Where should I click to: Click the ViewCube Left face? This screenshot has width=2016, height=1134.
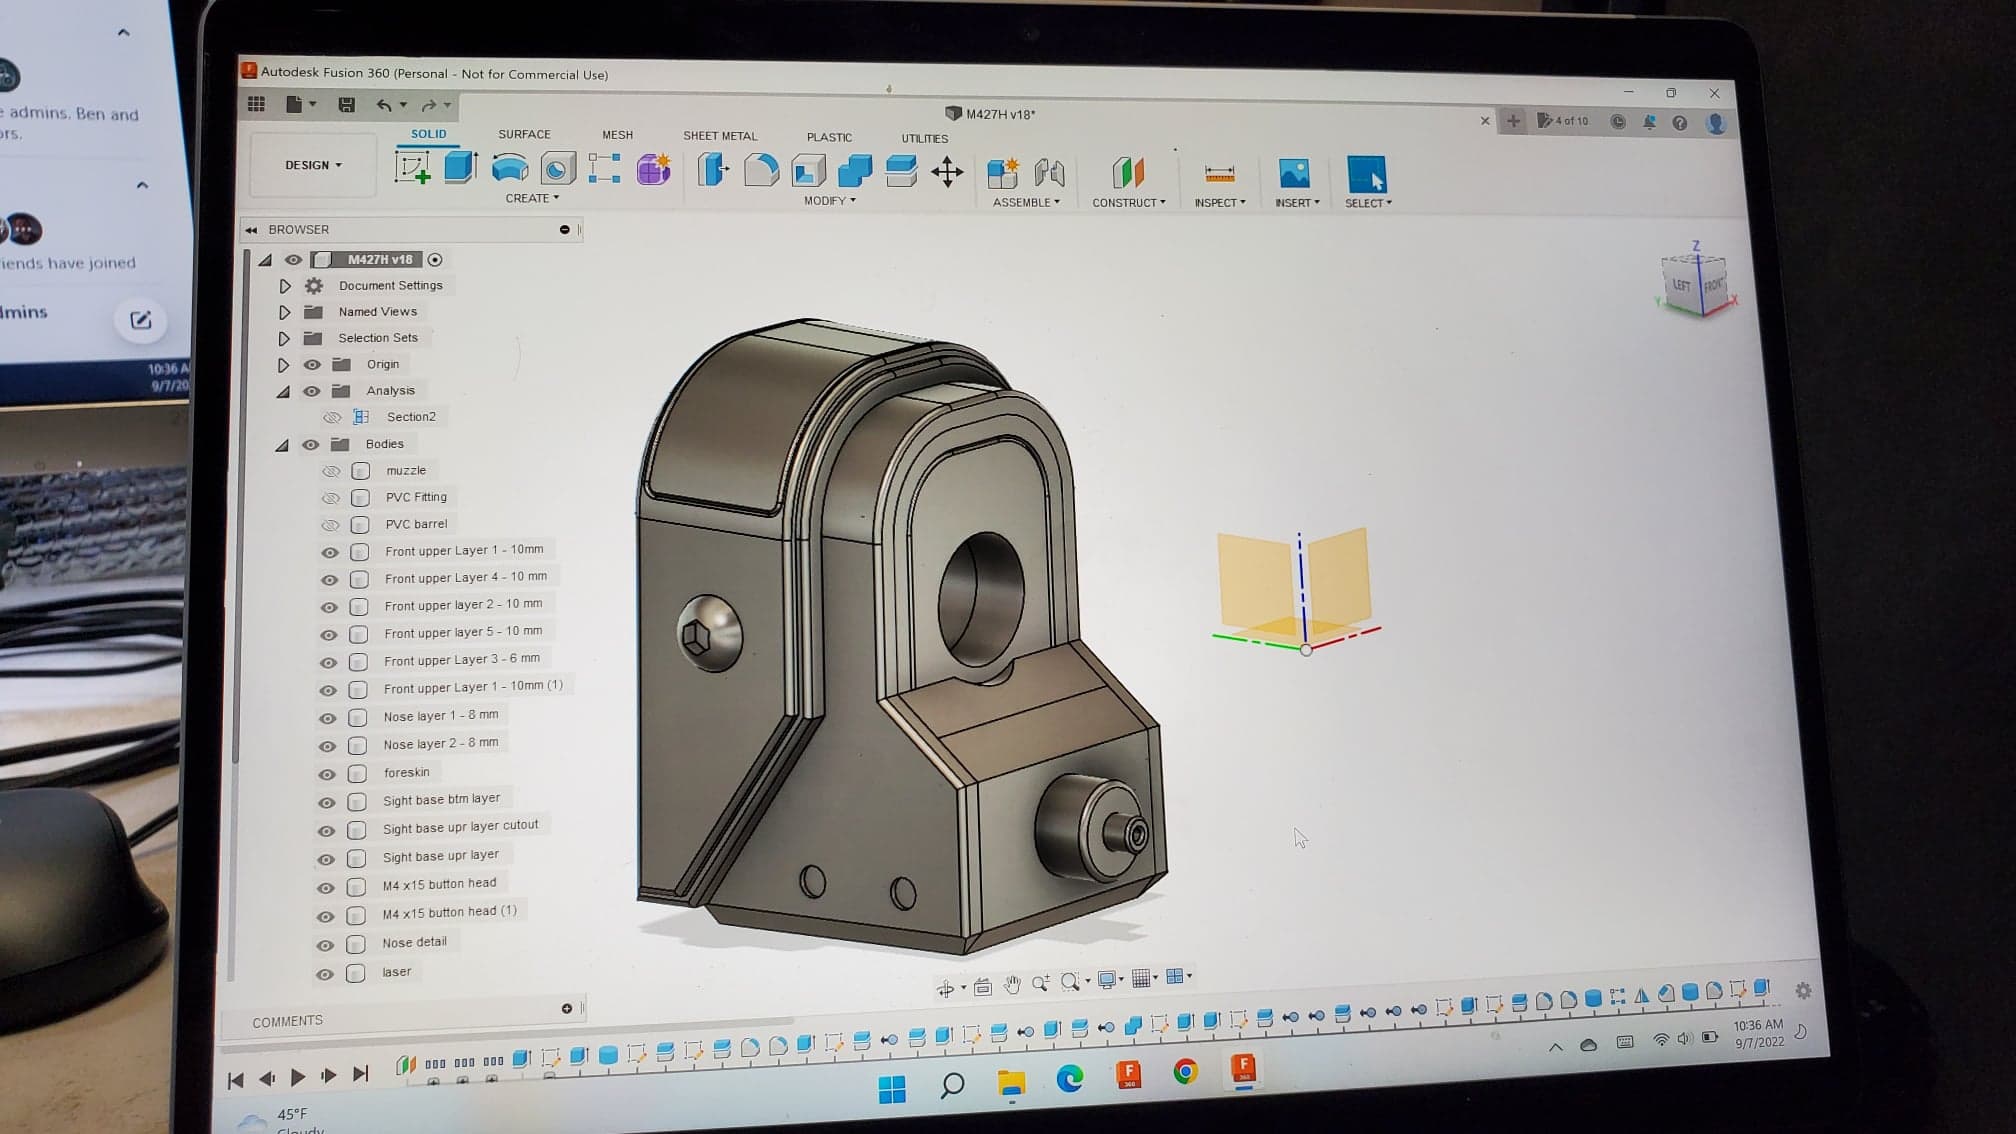click(1681, 285)
